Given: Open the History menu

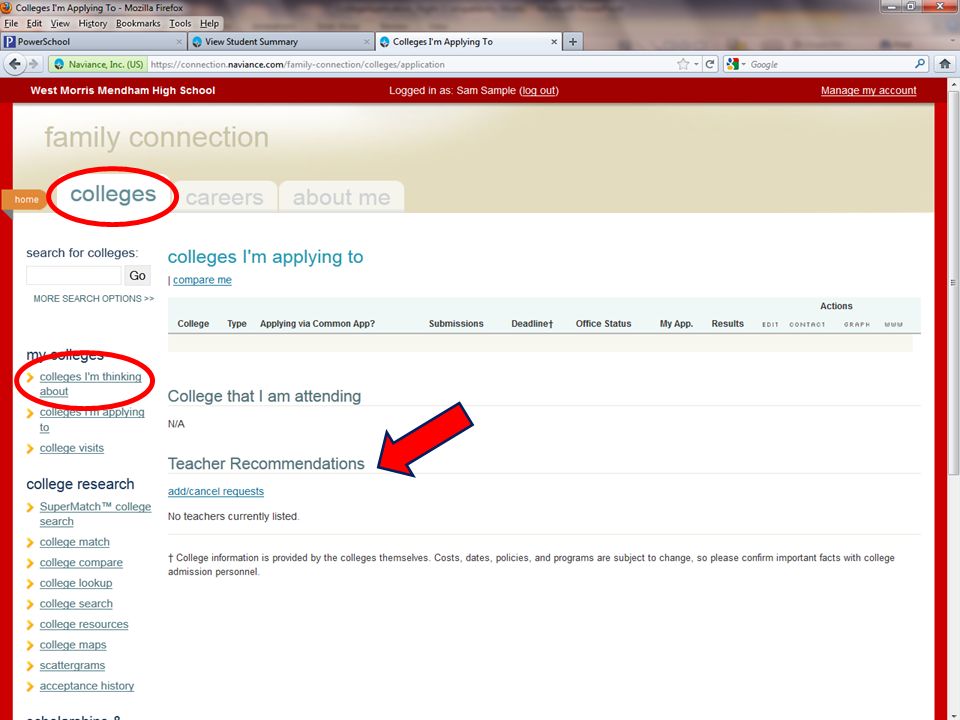Looking at the screenshot, I should pyautogui.click(x=92, y=23).
